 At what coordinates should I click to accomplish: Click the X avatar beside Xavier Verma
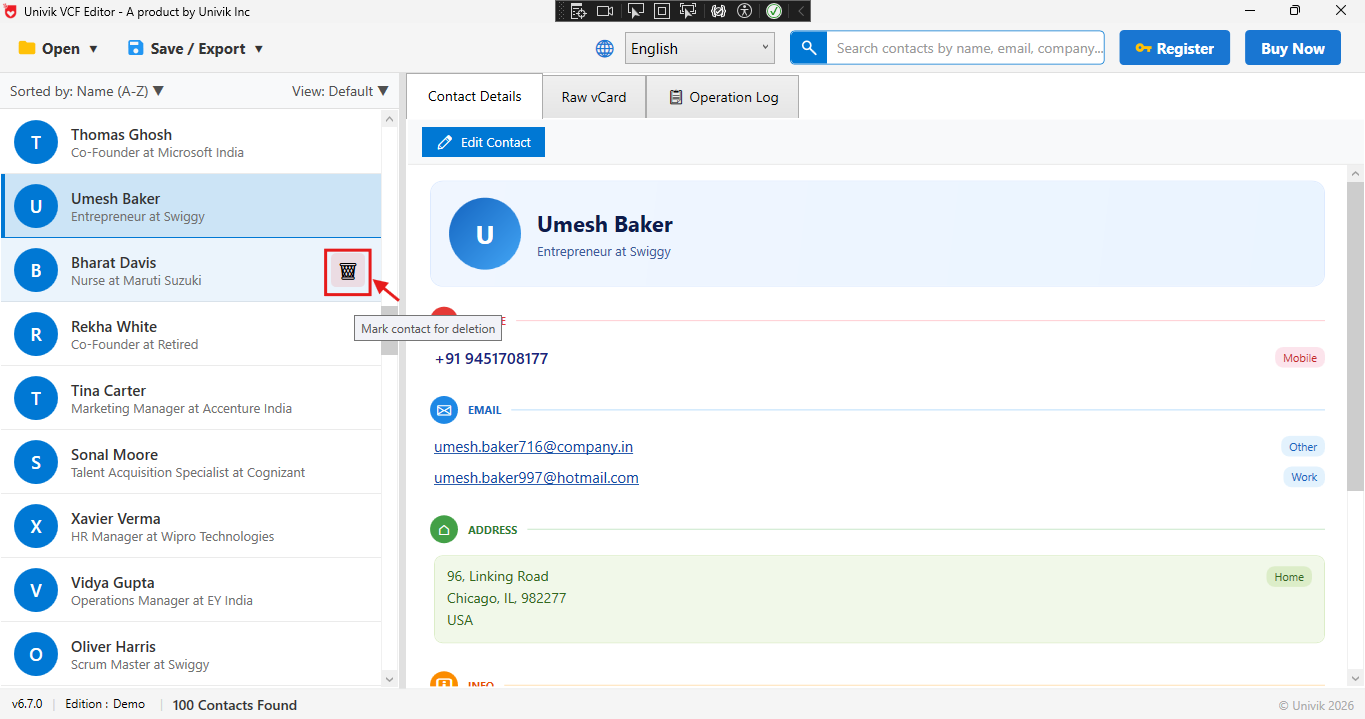(36, 527)
